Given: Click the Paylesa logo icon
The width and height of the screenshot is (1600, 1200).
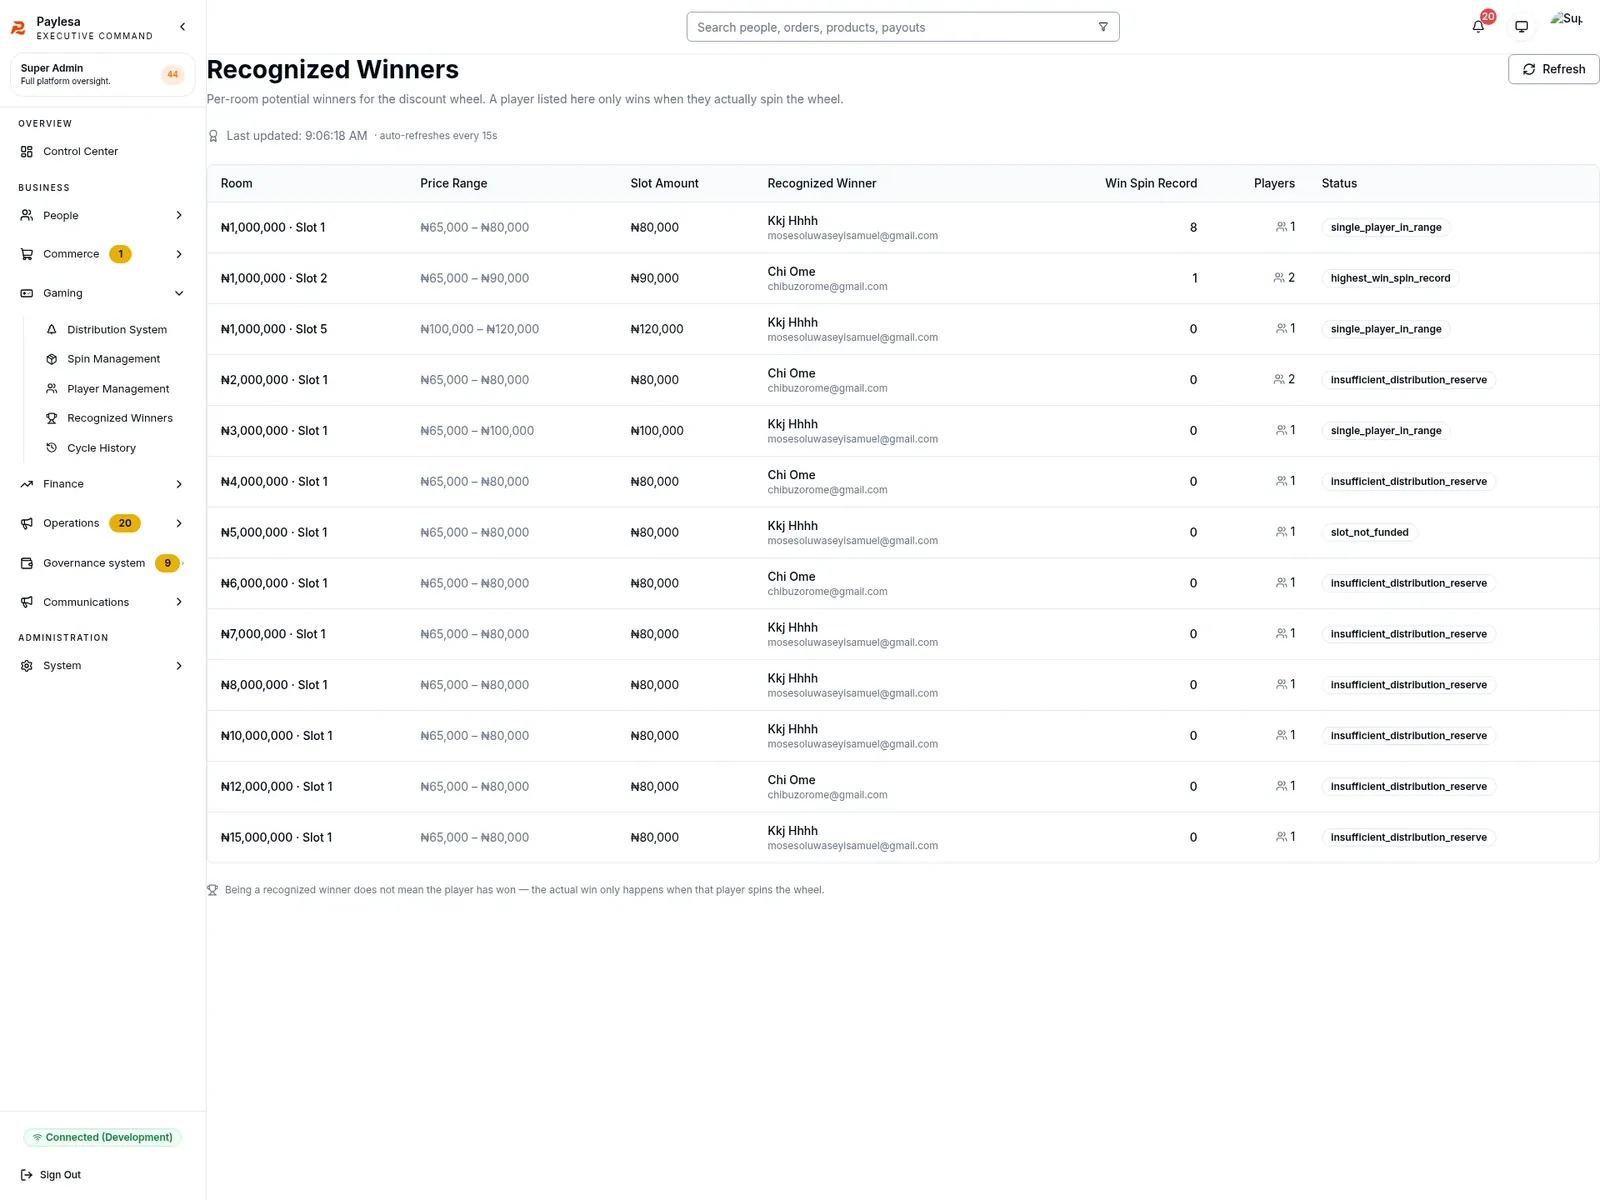Looking at the screenshot, I should (x=18, y=28).
